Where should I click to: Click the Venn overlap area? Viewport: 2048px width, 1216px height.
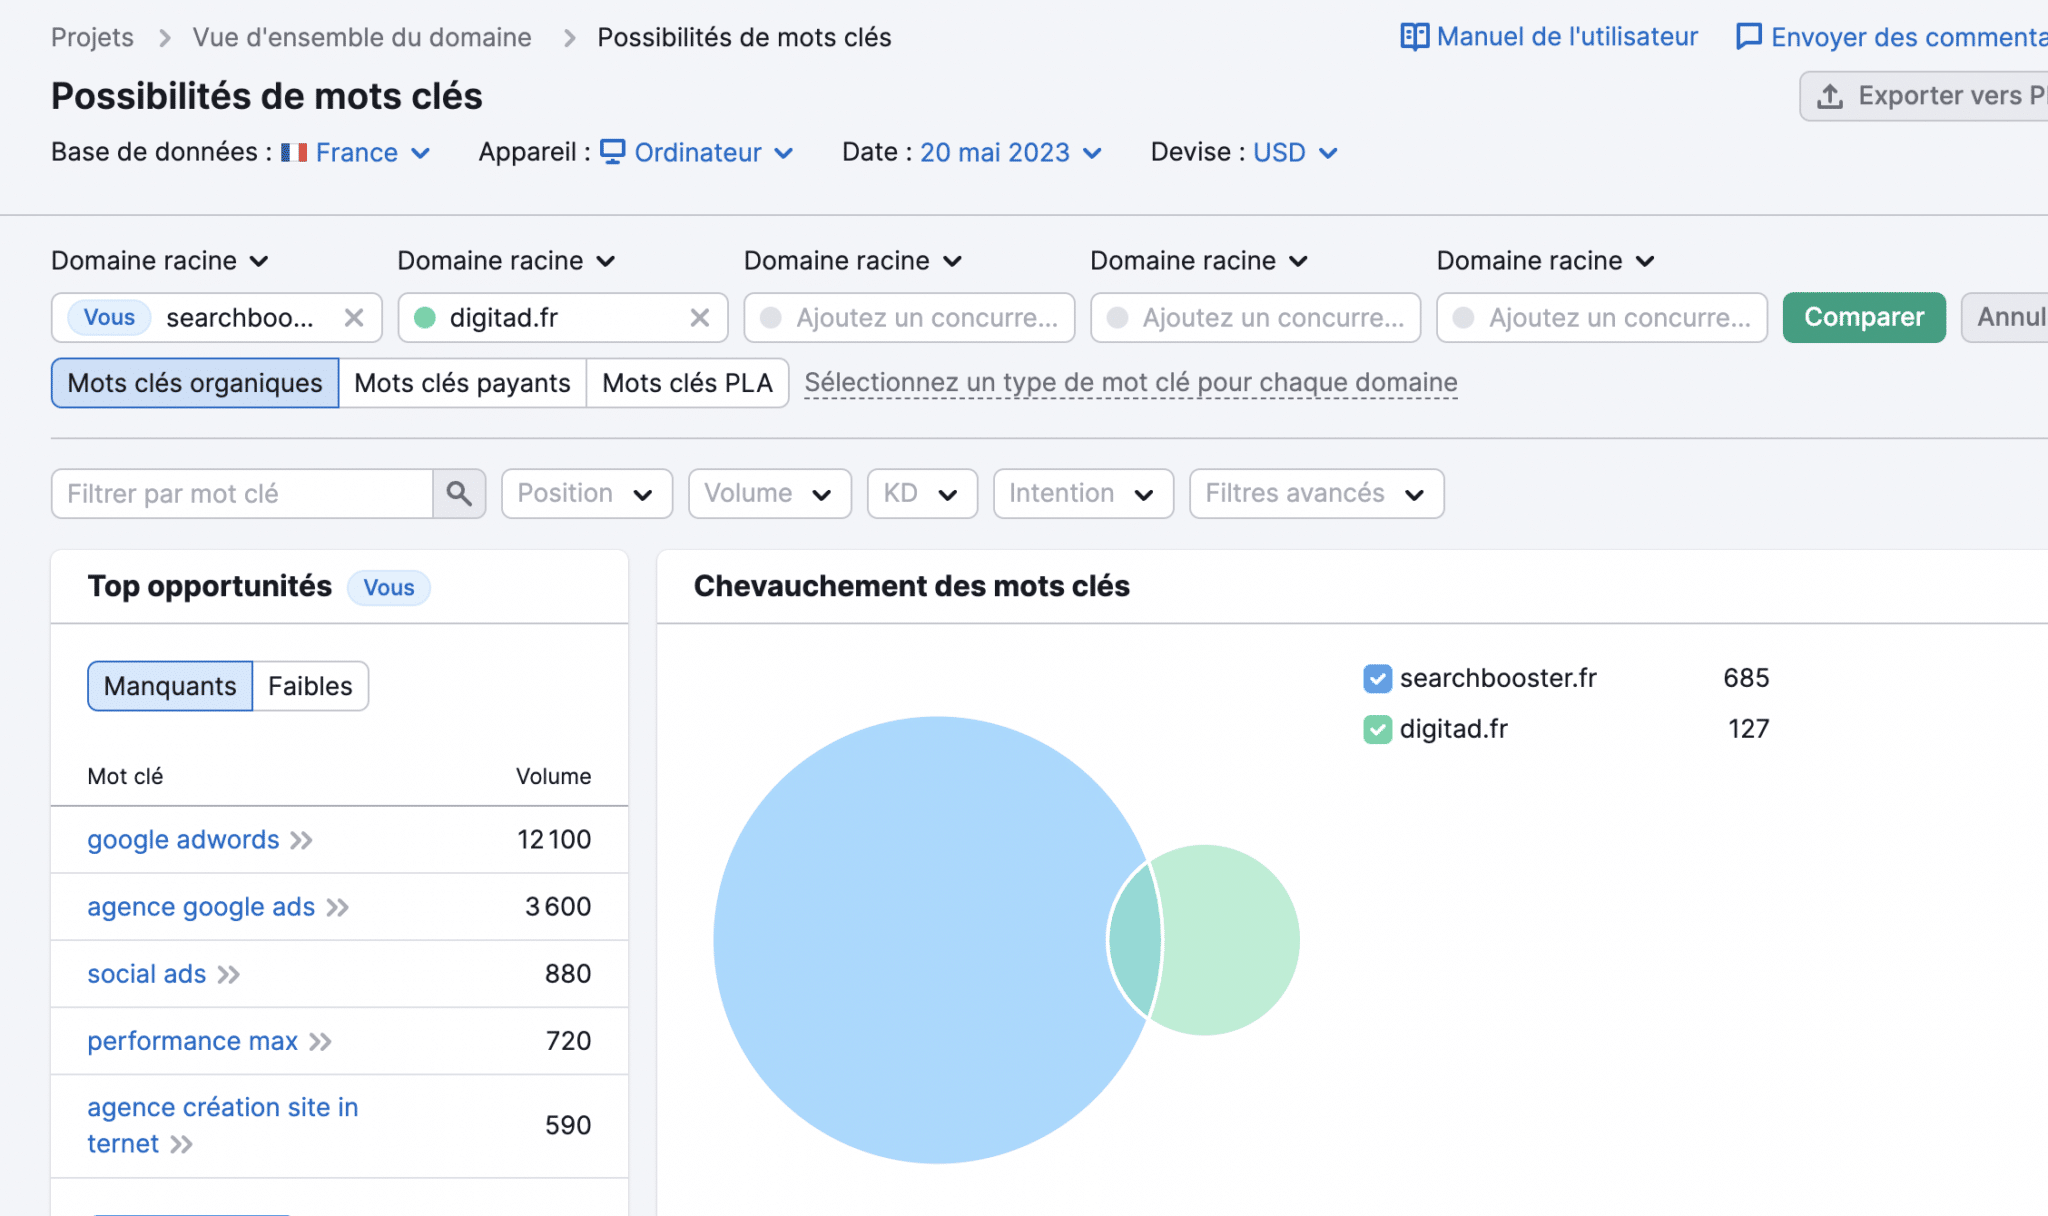click(x=1136, y=940)
